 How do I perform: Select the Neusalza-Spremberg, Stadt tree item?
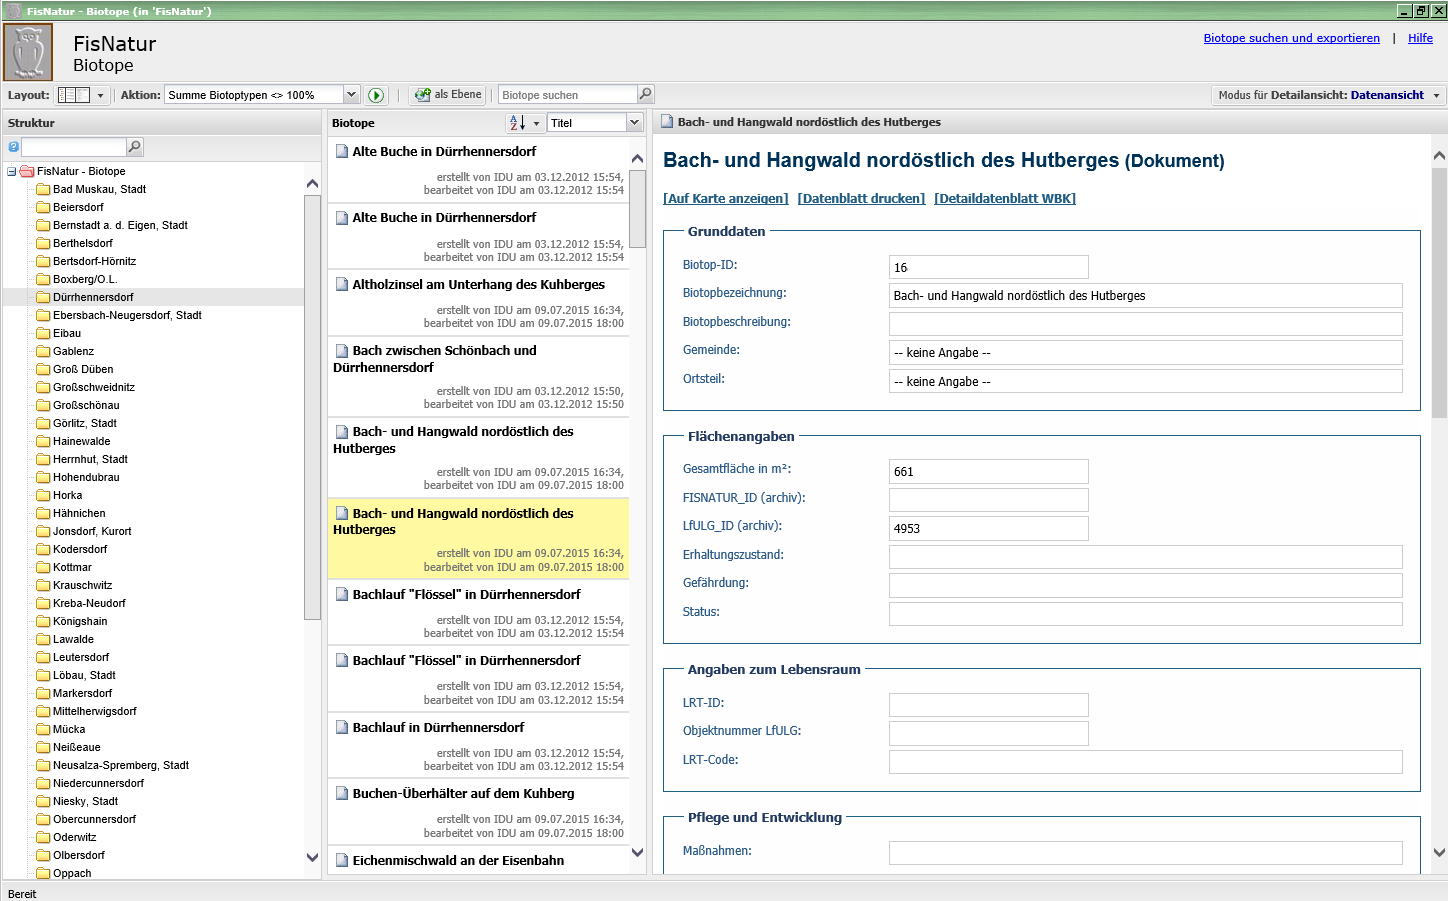pos(121,765)
